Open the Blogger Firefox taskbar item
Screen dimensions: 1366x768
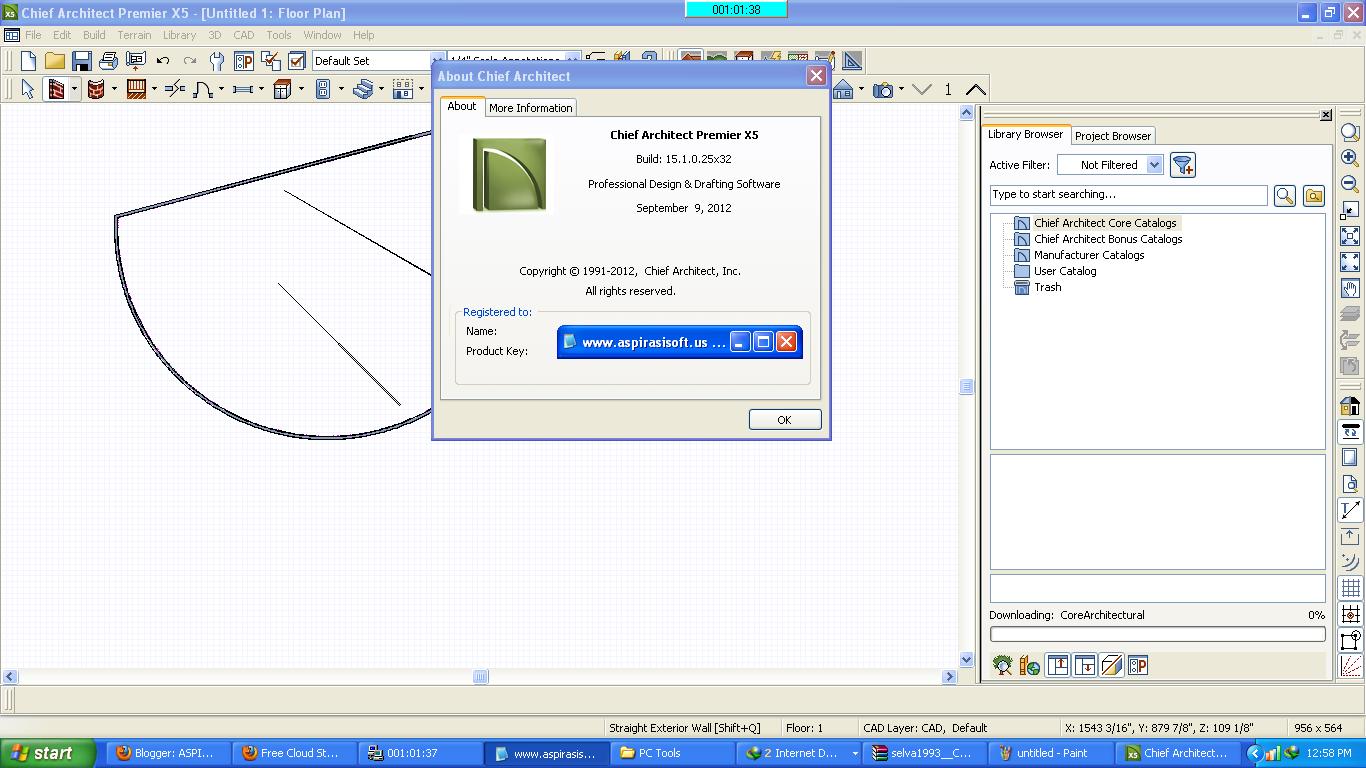[167, 753]
